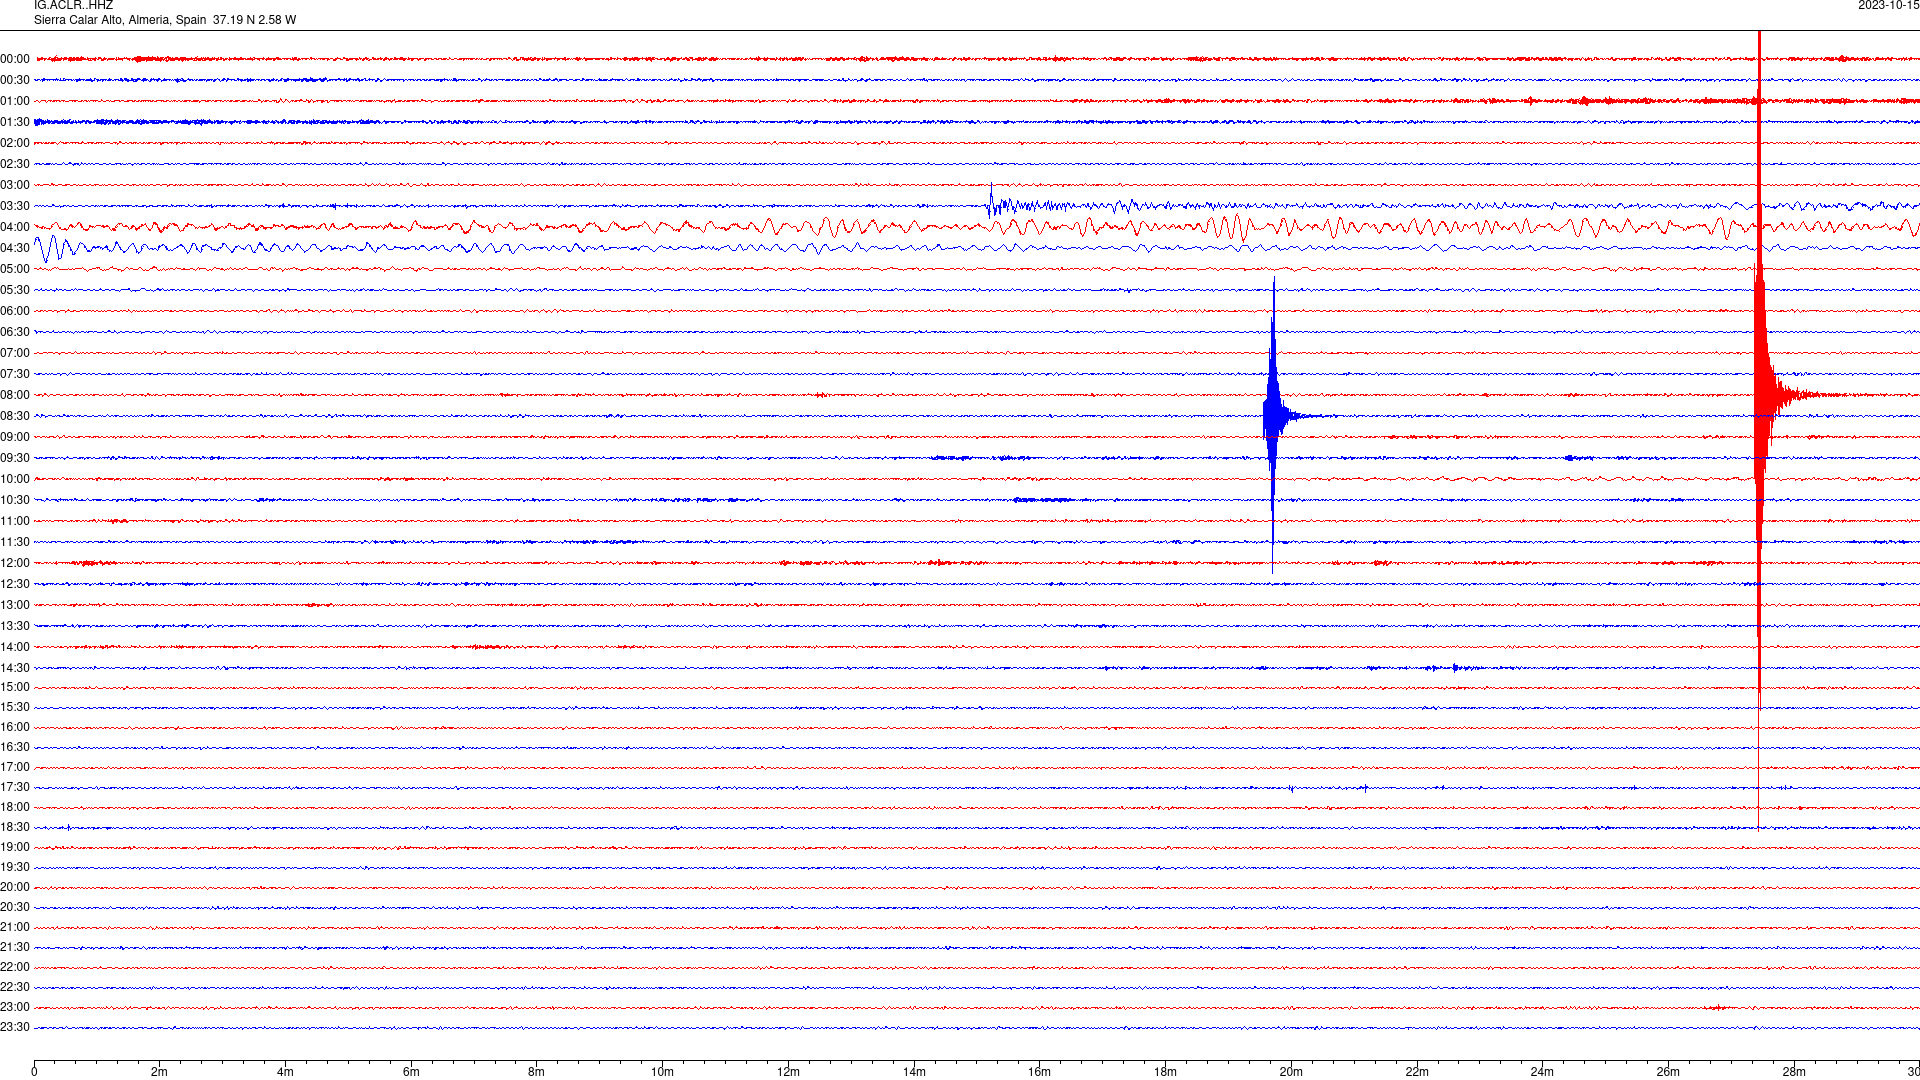1920x1080 pixels.
Task: Click the 28m axis tick label
Action: [1794, 1072]
